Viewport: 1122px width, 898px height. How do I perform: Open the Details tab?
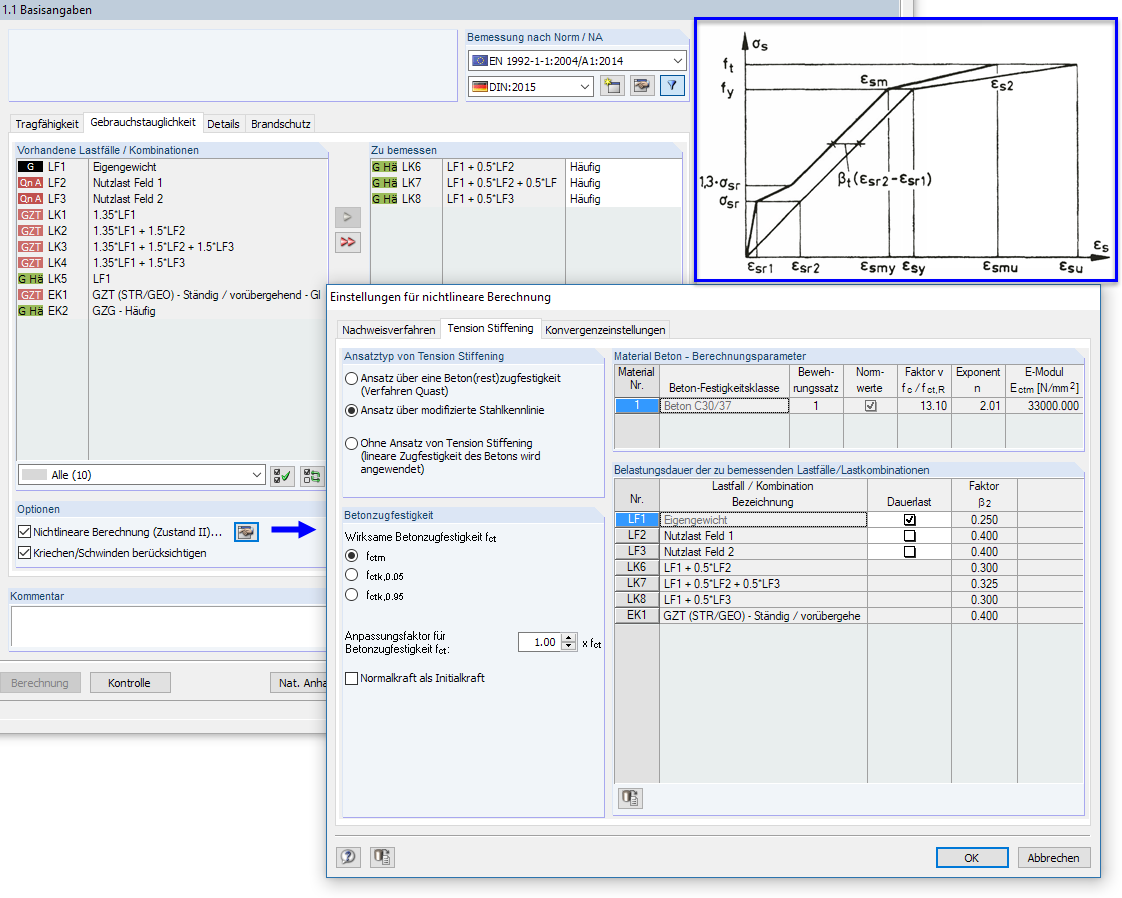(x=223, y=124)
